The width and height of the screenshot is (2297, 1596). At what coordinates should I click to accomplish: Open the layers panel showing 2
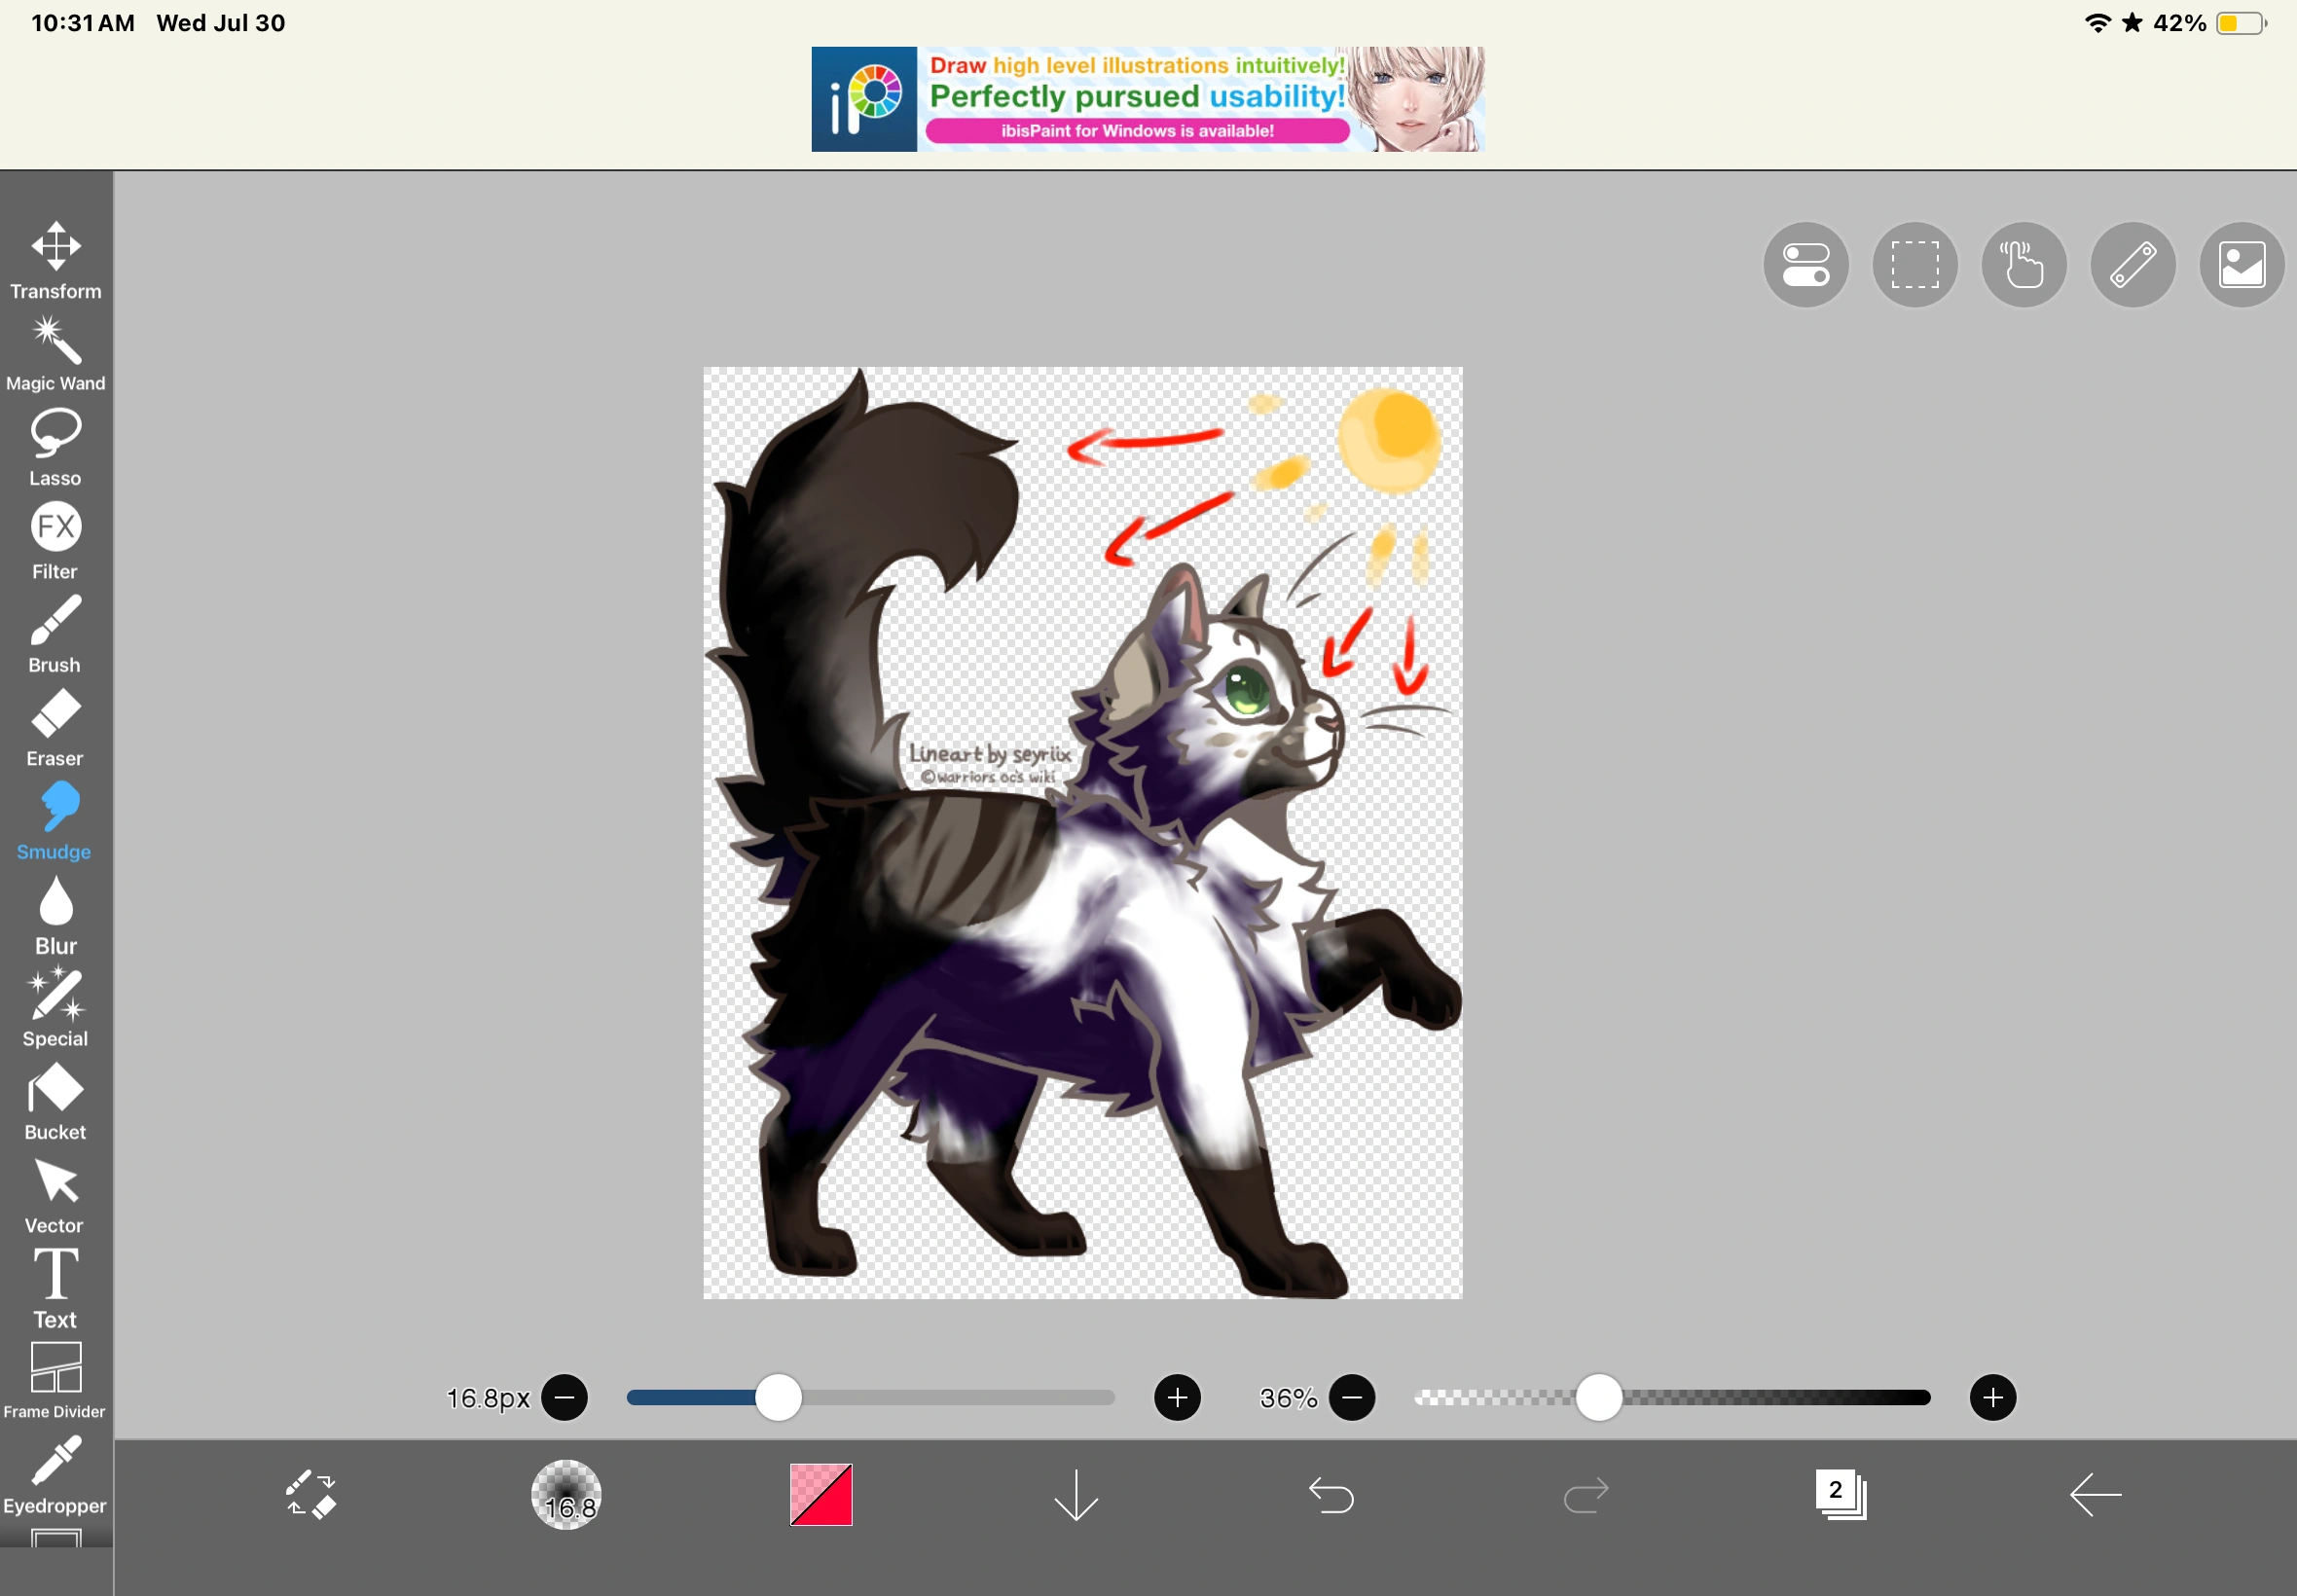pyautogui.click(x=1840, y=1495)
